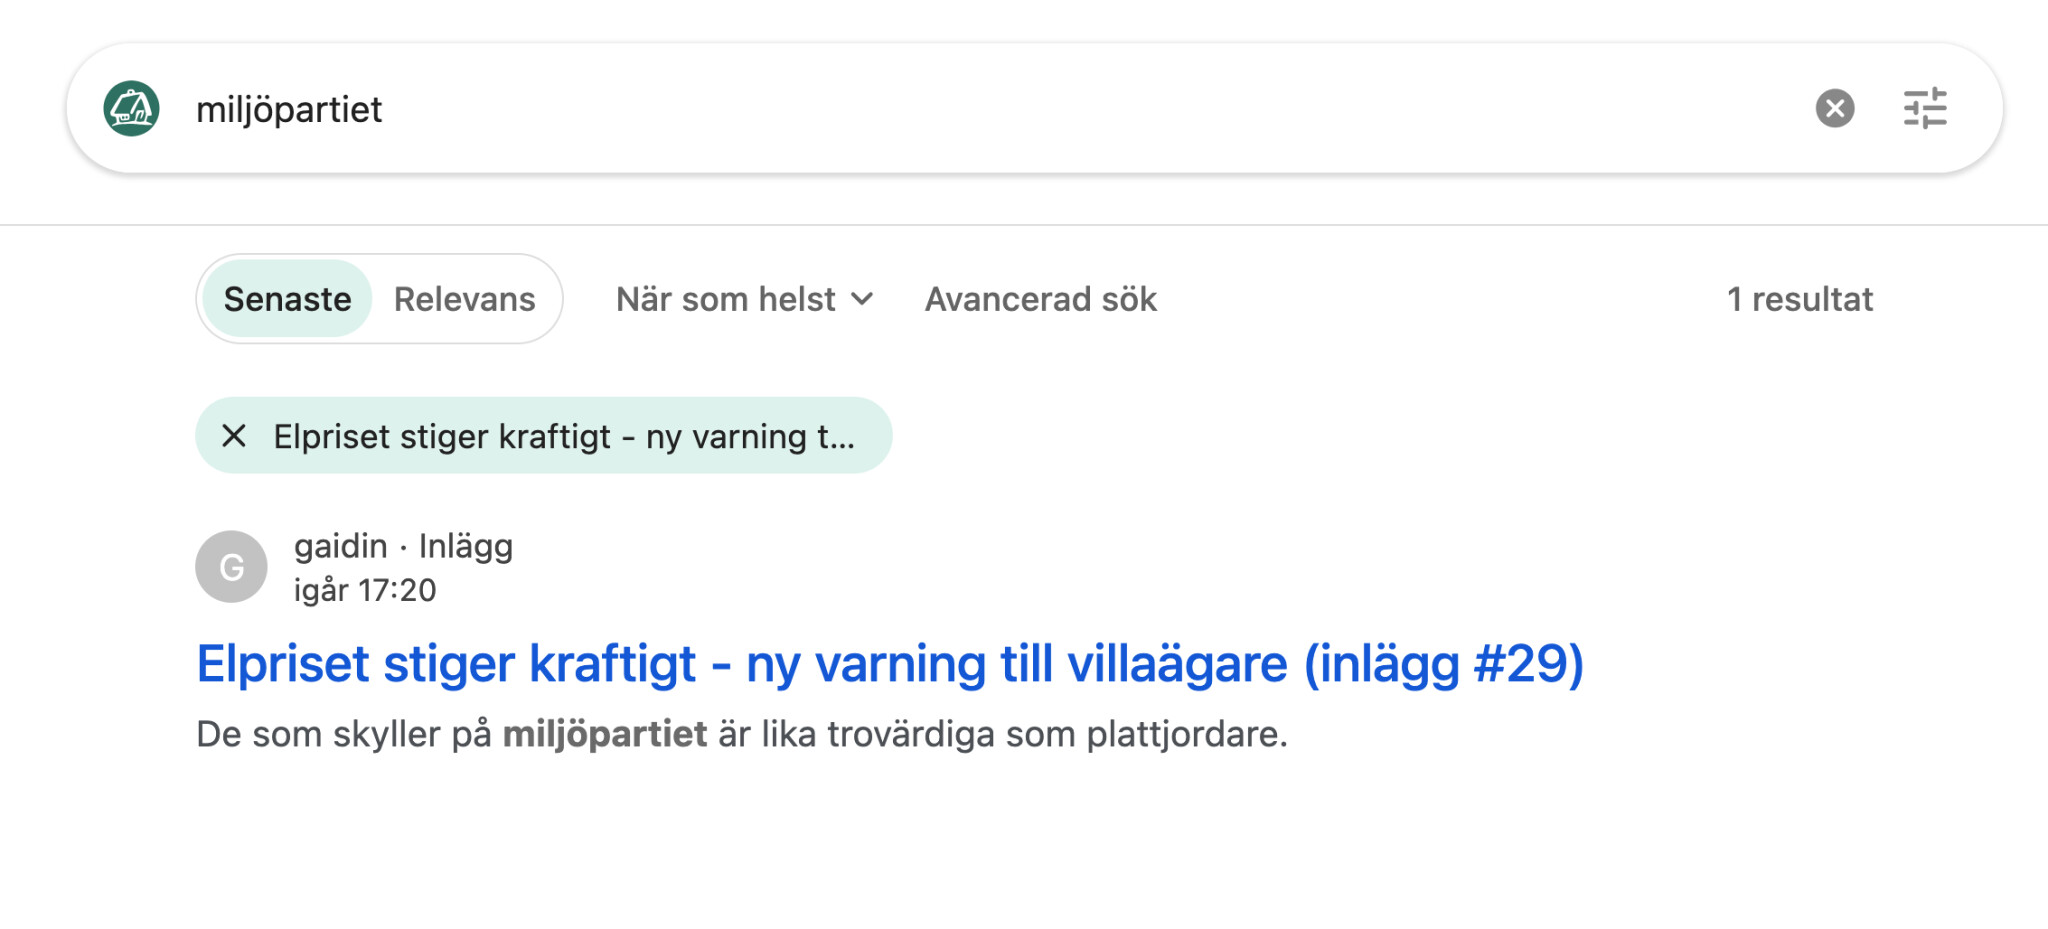Open the När som helst time dropdown
This screenshot has height=929, width=2048.
(x=745, y=299)
